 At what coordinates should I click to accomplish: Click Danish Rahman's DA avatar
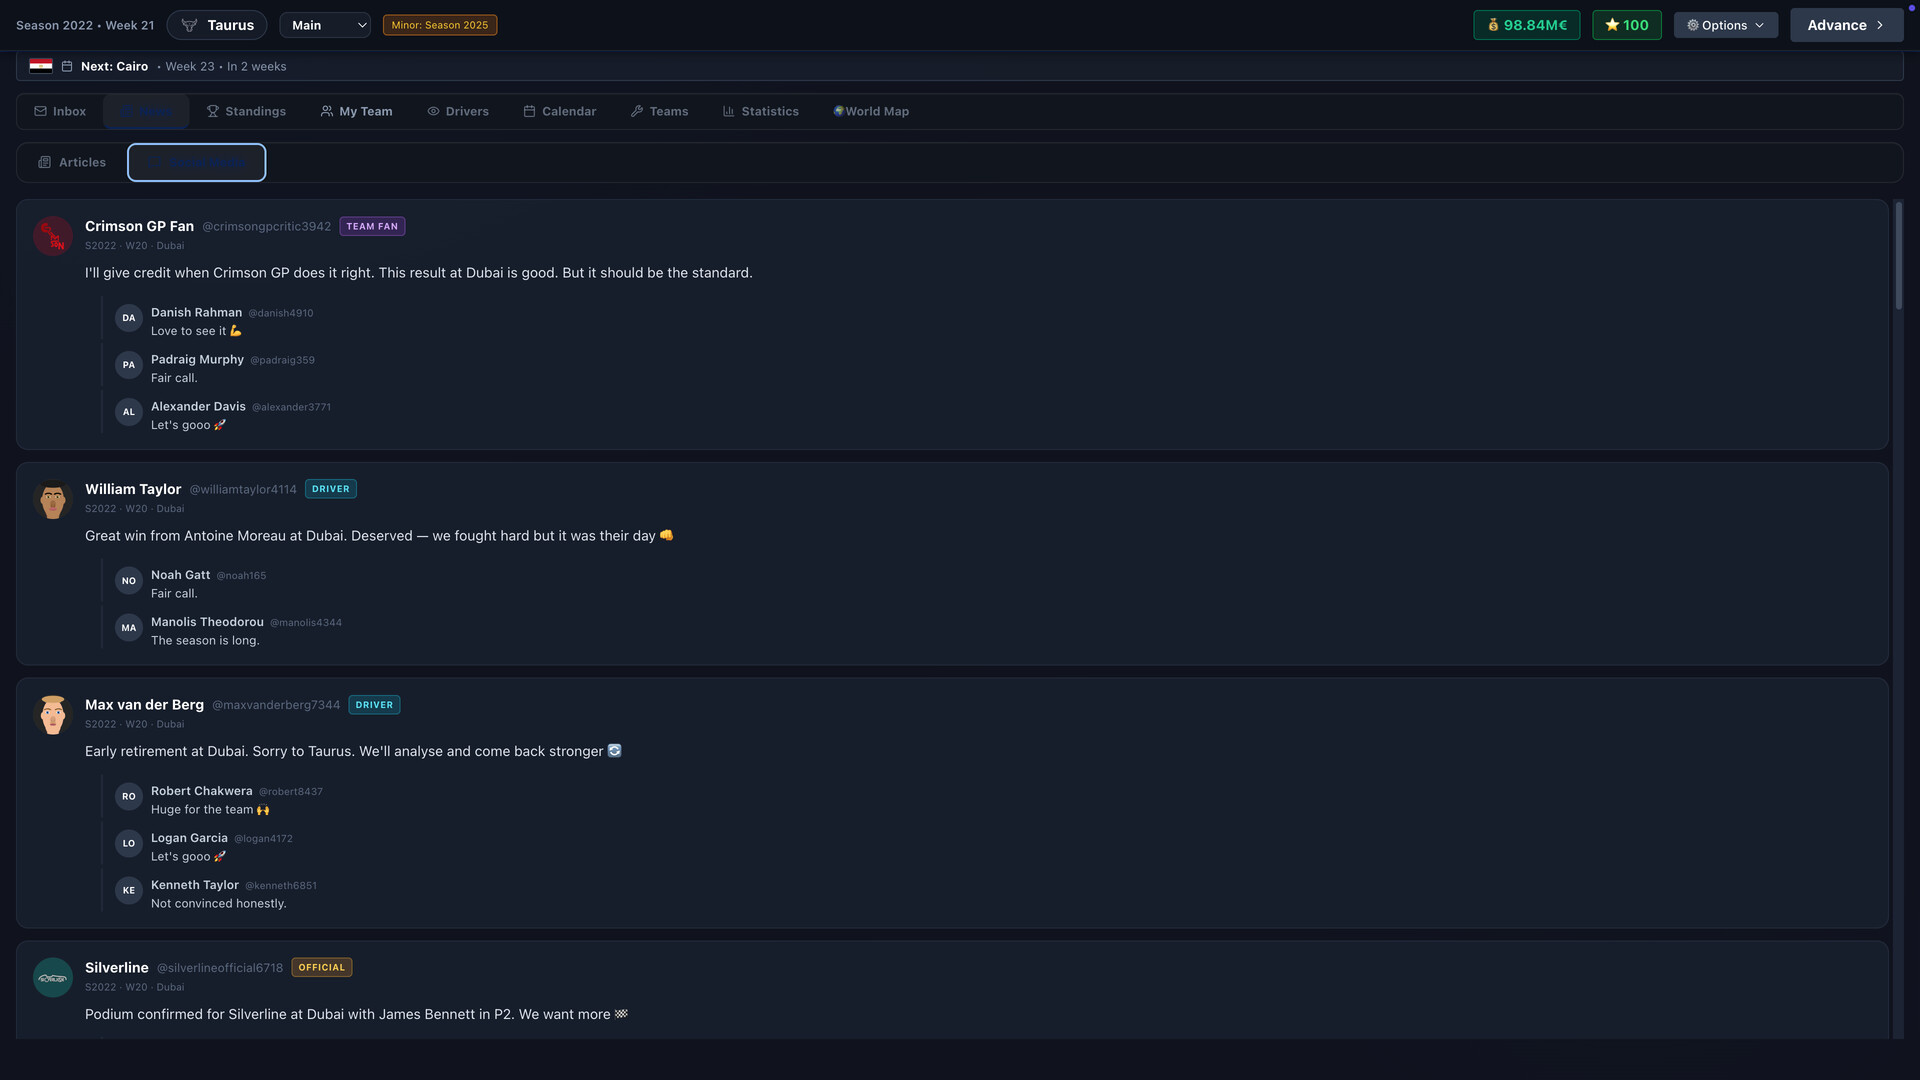(129, 318)
